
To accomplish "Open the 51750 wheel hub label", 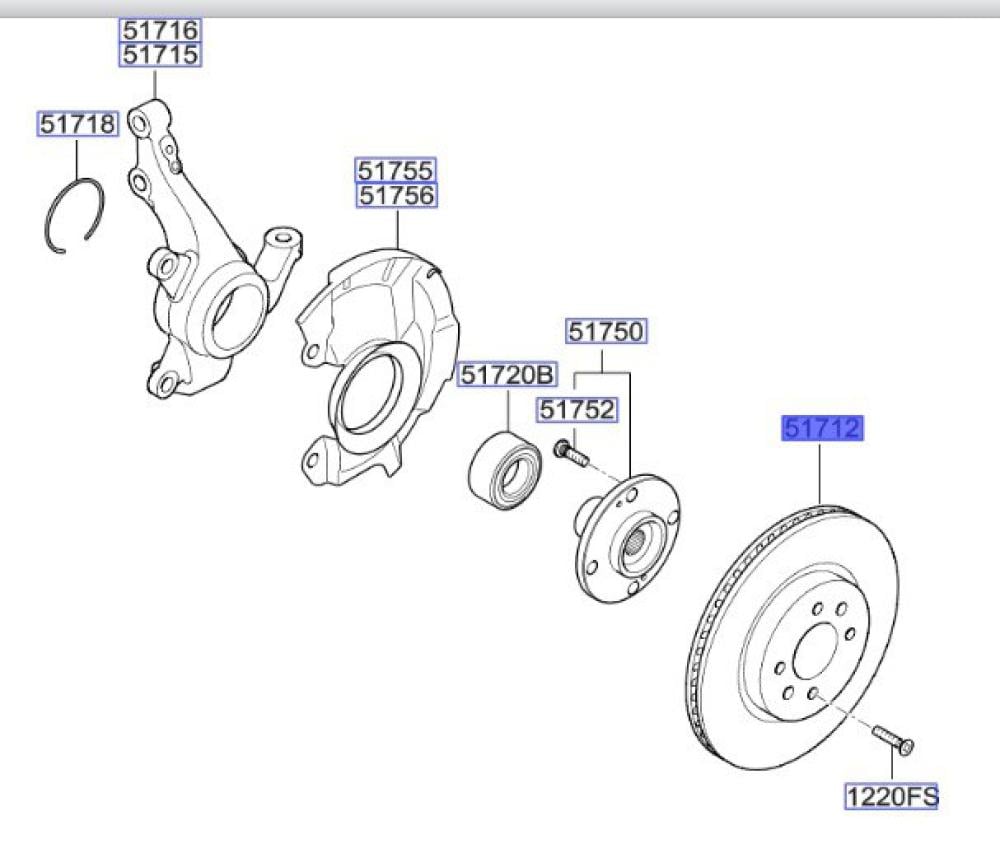I will (607, 331).
